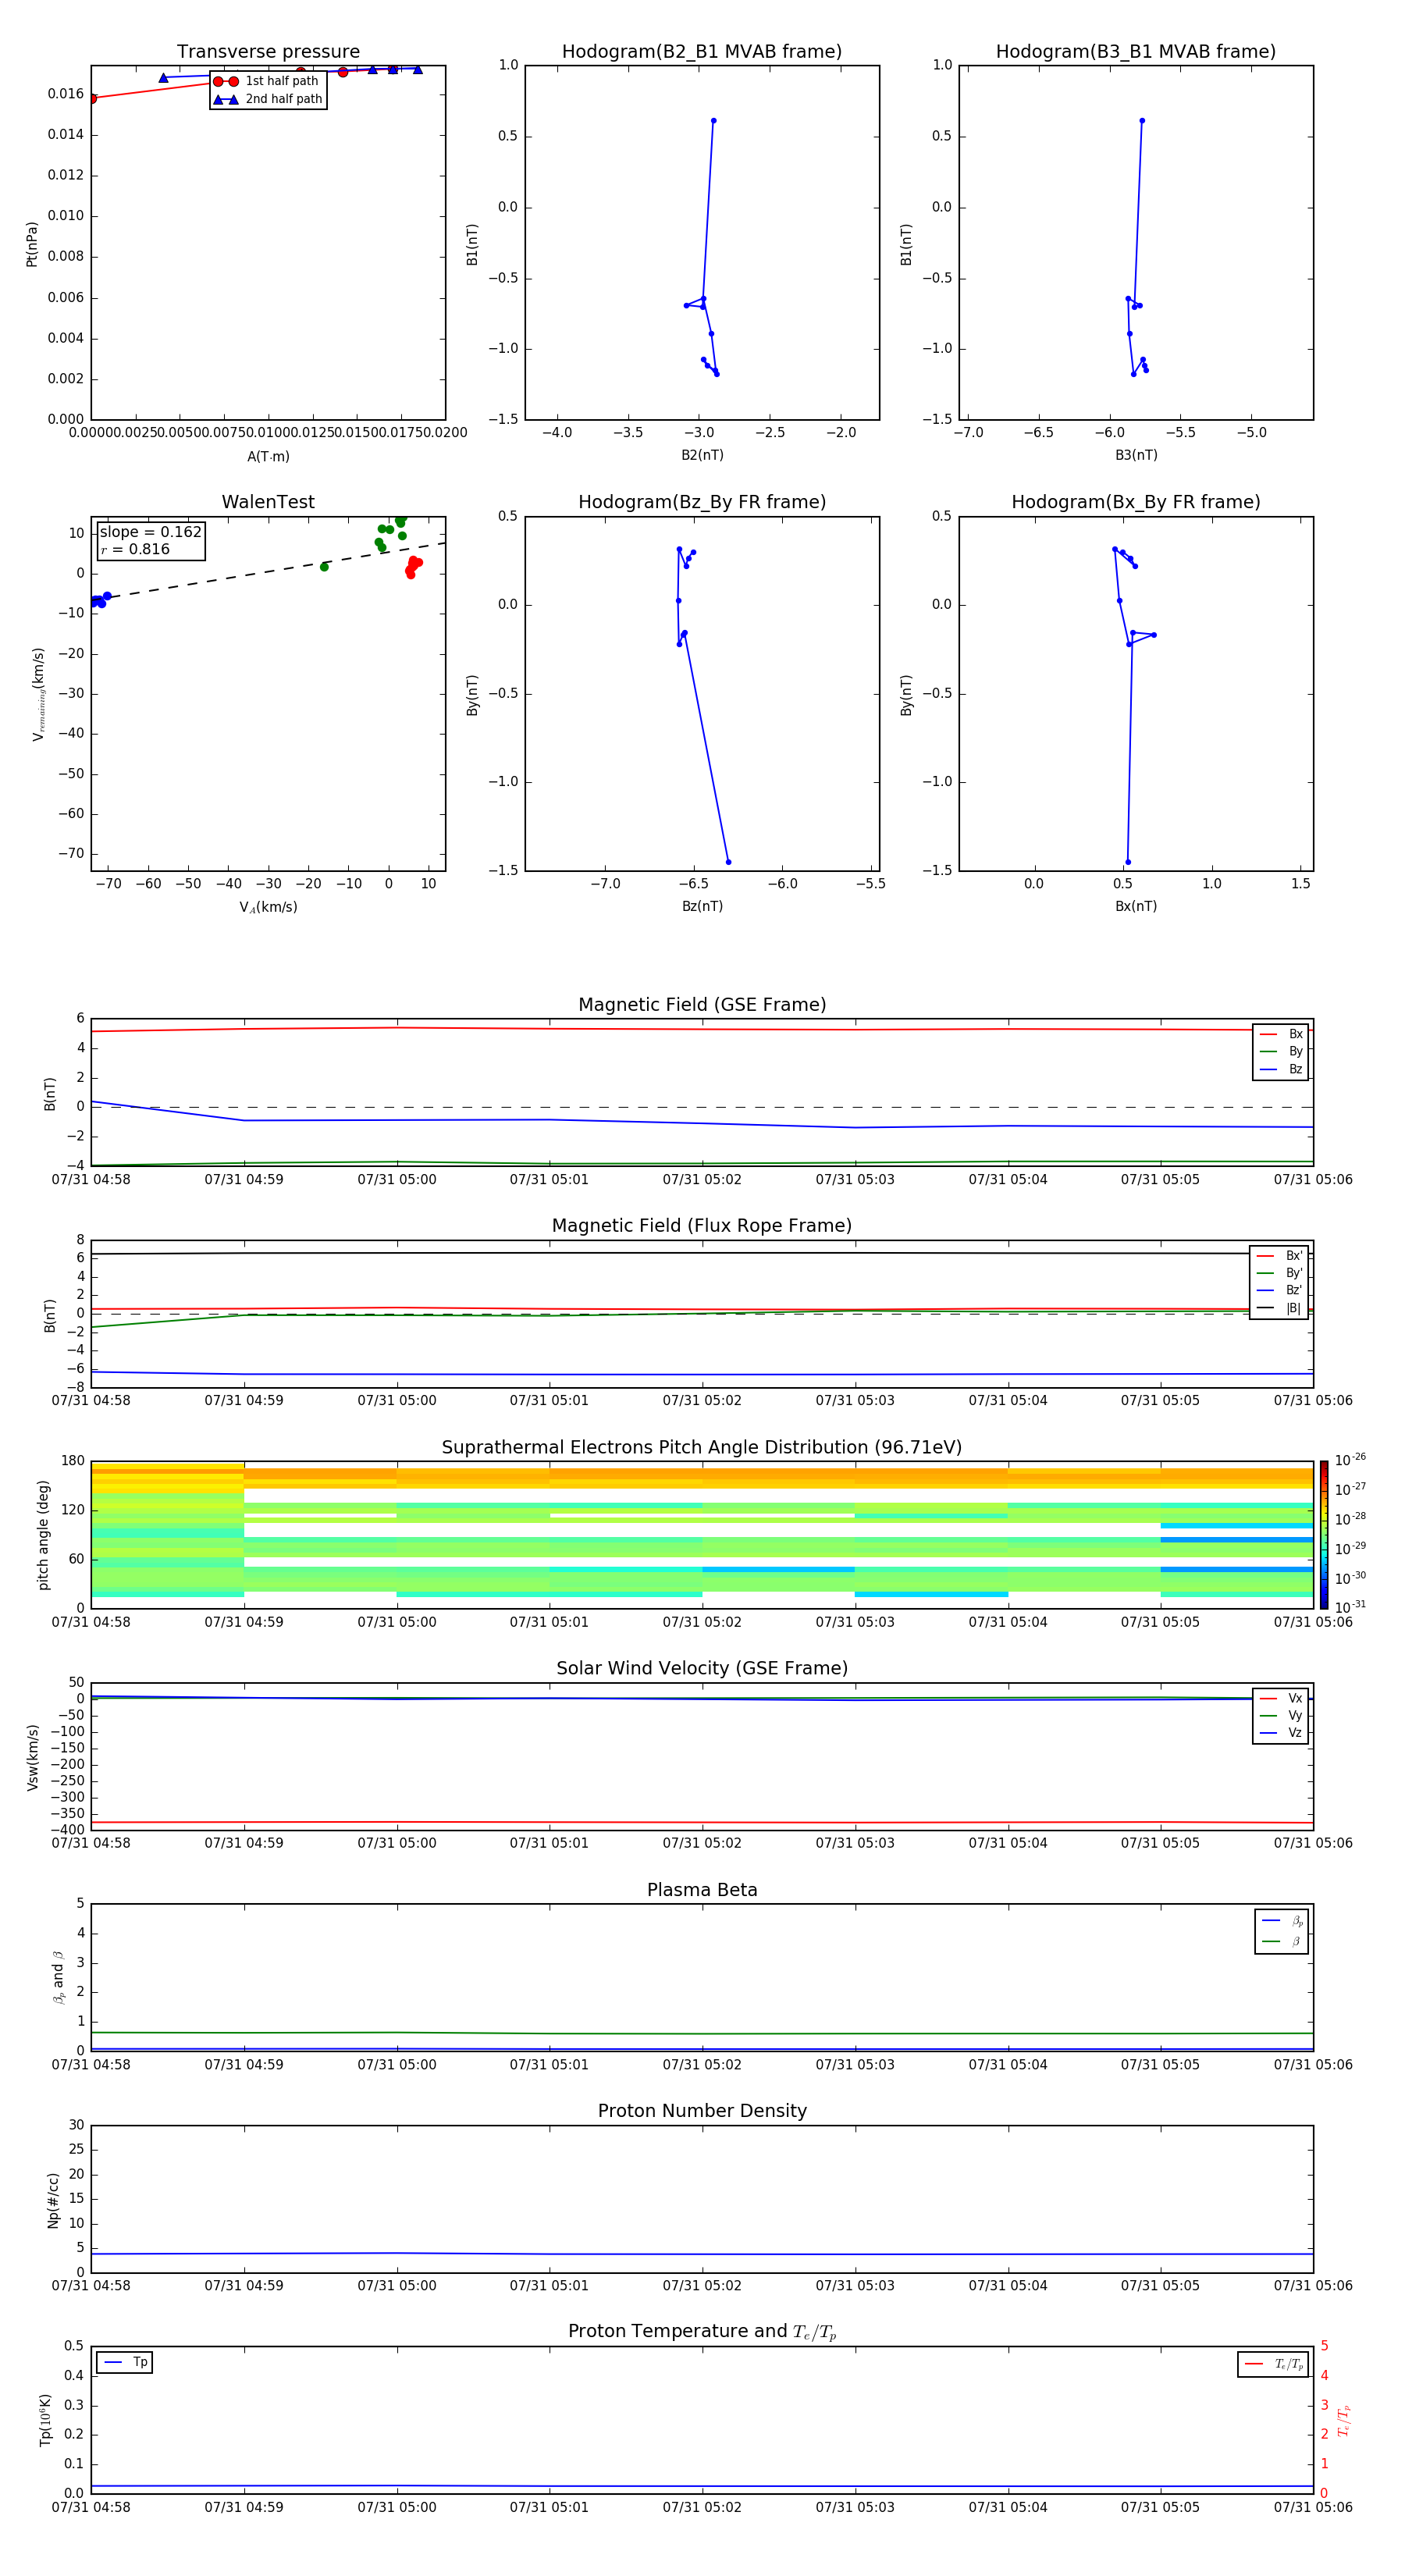The image size is (1405, 2576).
Task: Click the 'Proton Temperature and Te/Tp' title
Action: [702, 2332]
